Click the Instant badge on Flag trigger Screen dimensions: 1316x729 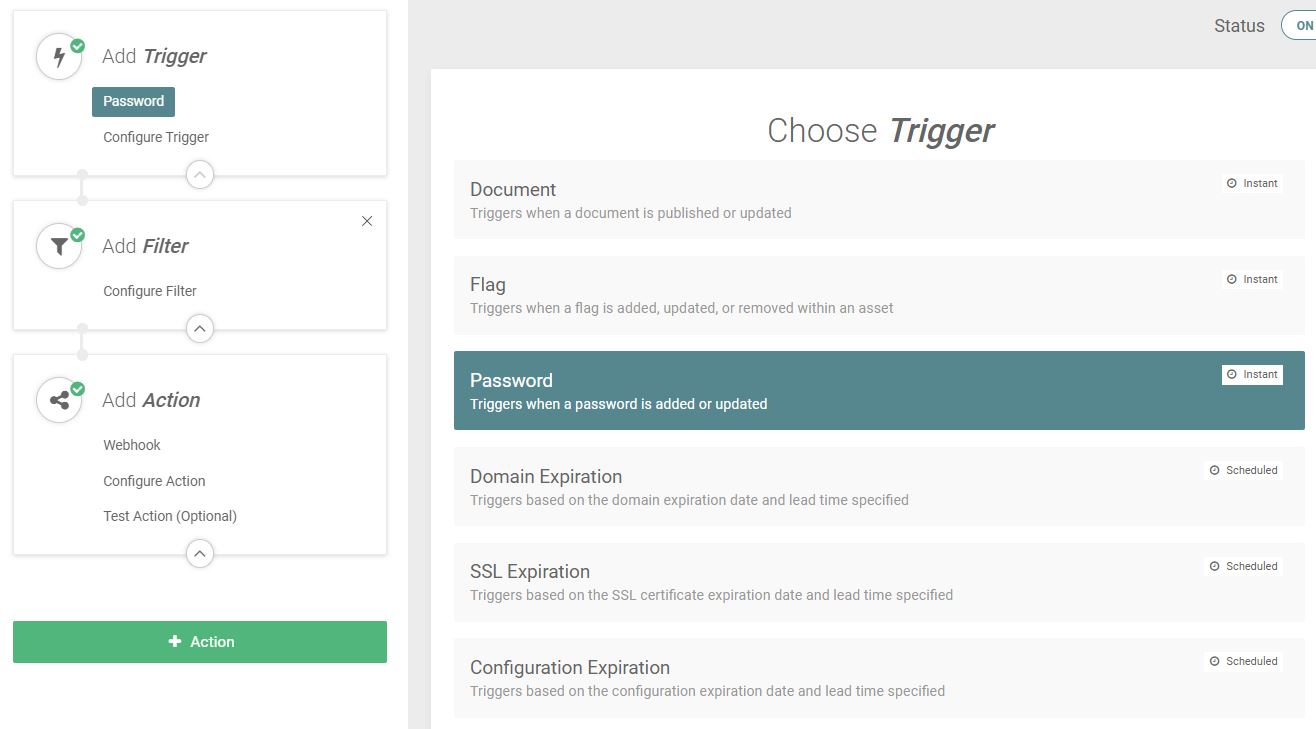pyautogui.click(x=1252, y=279)
